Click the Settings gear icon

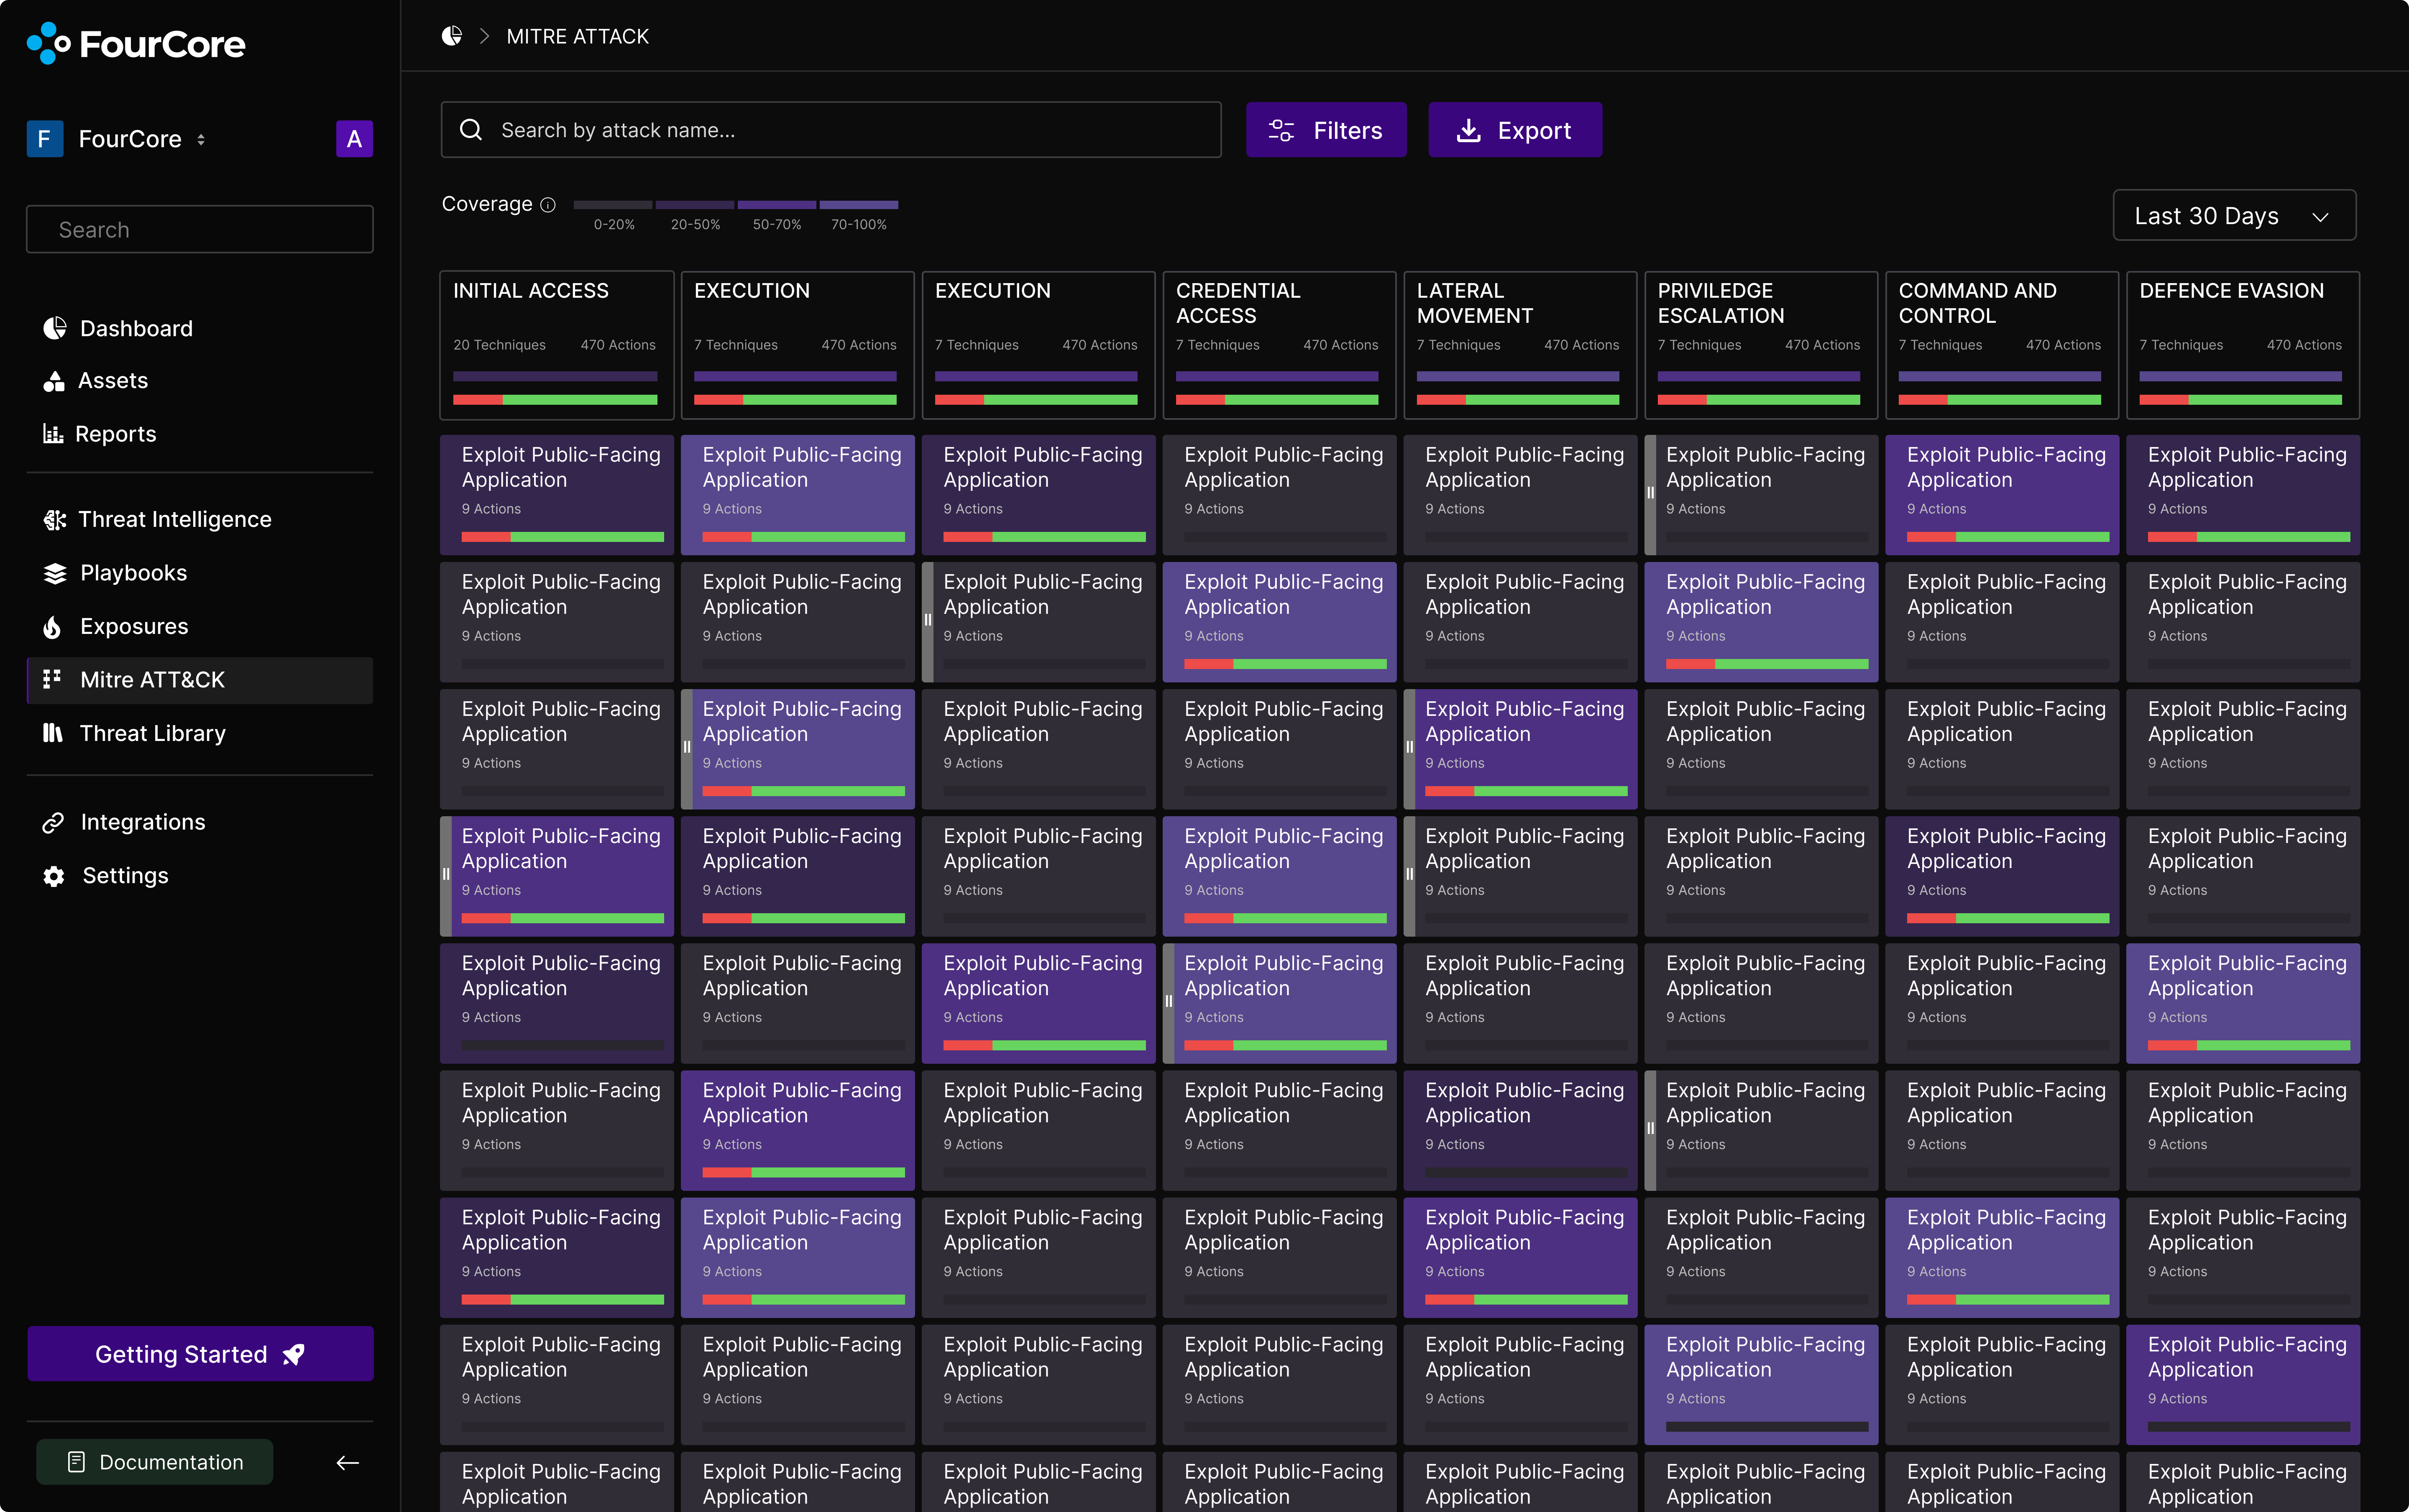[x=54, y=876]
